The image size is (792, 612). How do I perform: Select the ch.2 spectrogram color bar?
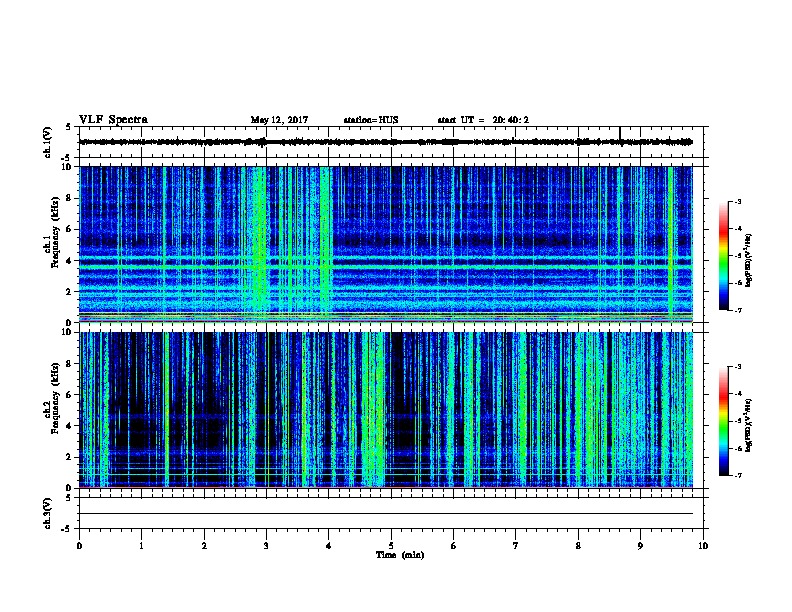tap(724, 421)
